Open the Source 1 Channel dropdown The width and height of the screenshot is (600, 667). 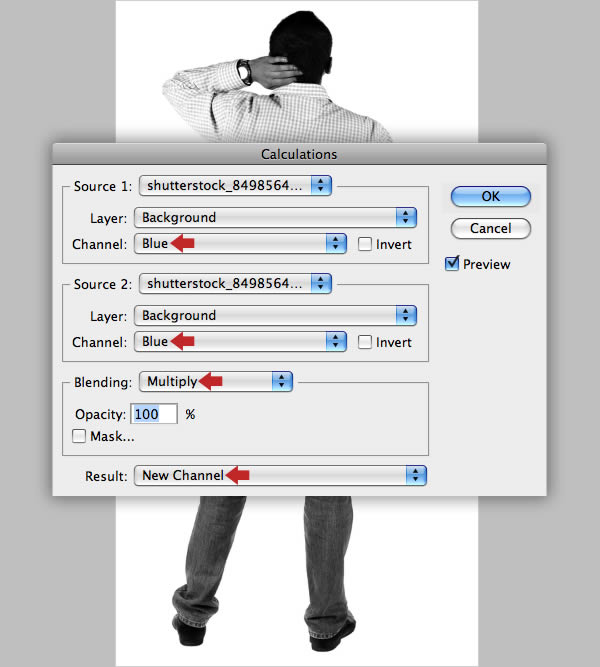pos(240,243)
